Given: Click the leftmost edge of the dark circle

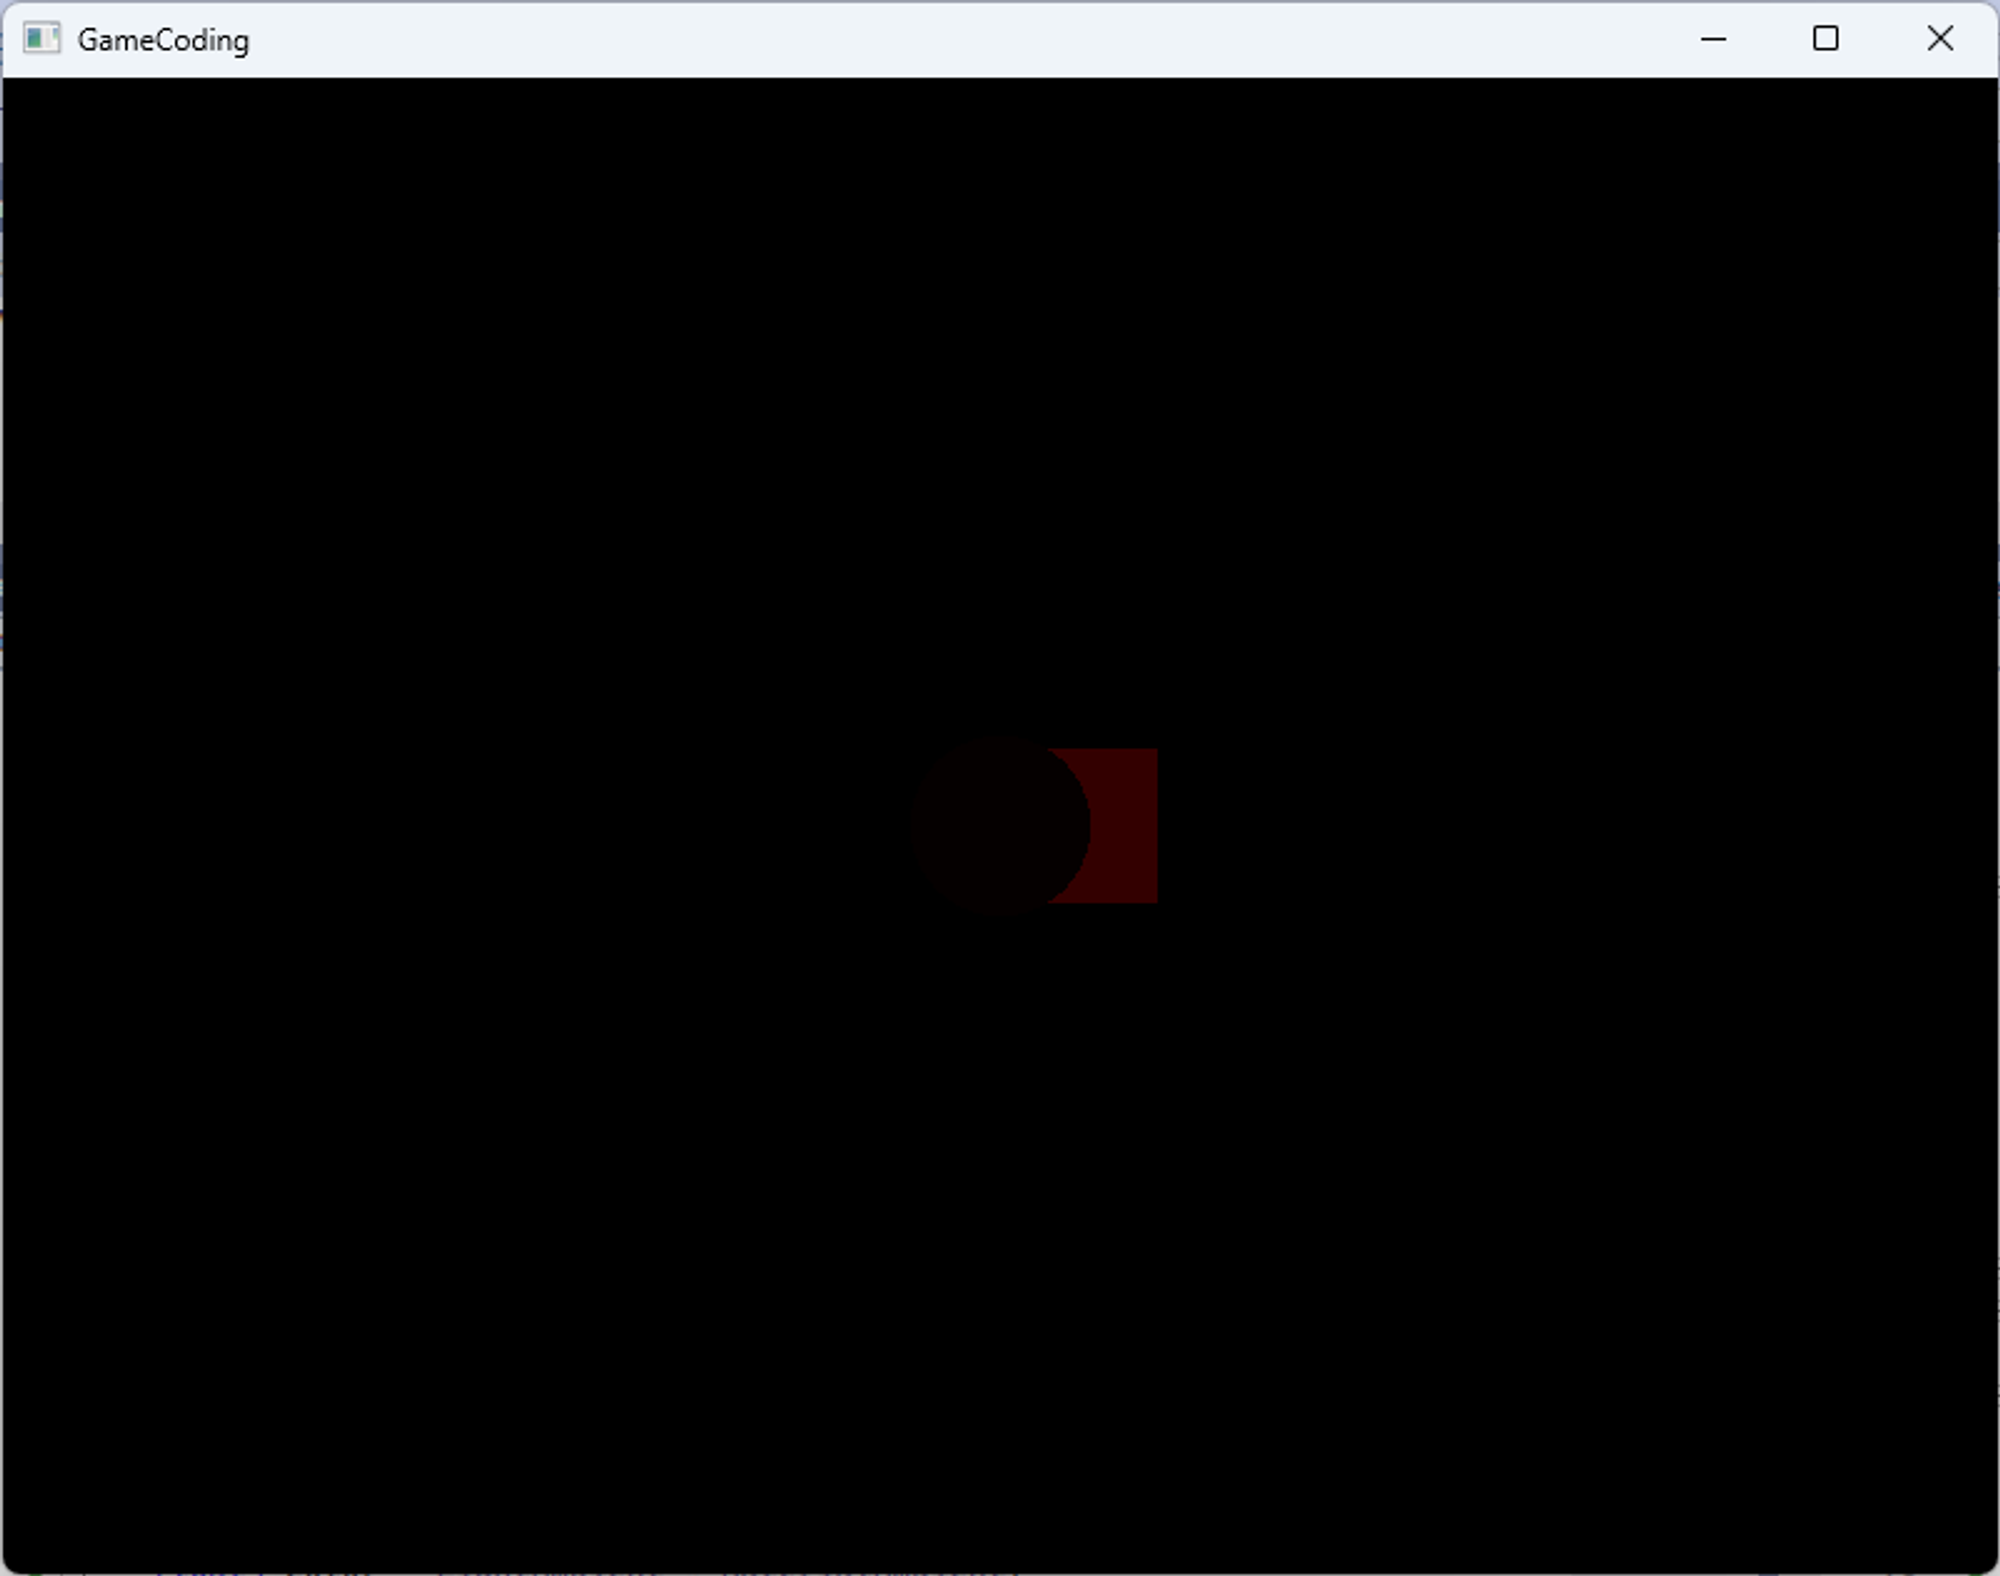Looking at the screenshot, I should 913,826.
